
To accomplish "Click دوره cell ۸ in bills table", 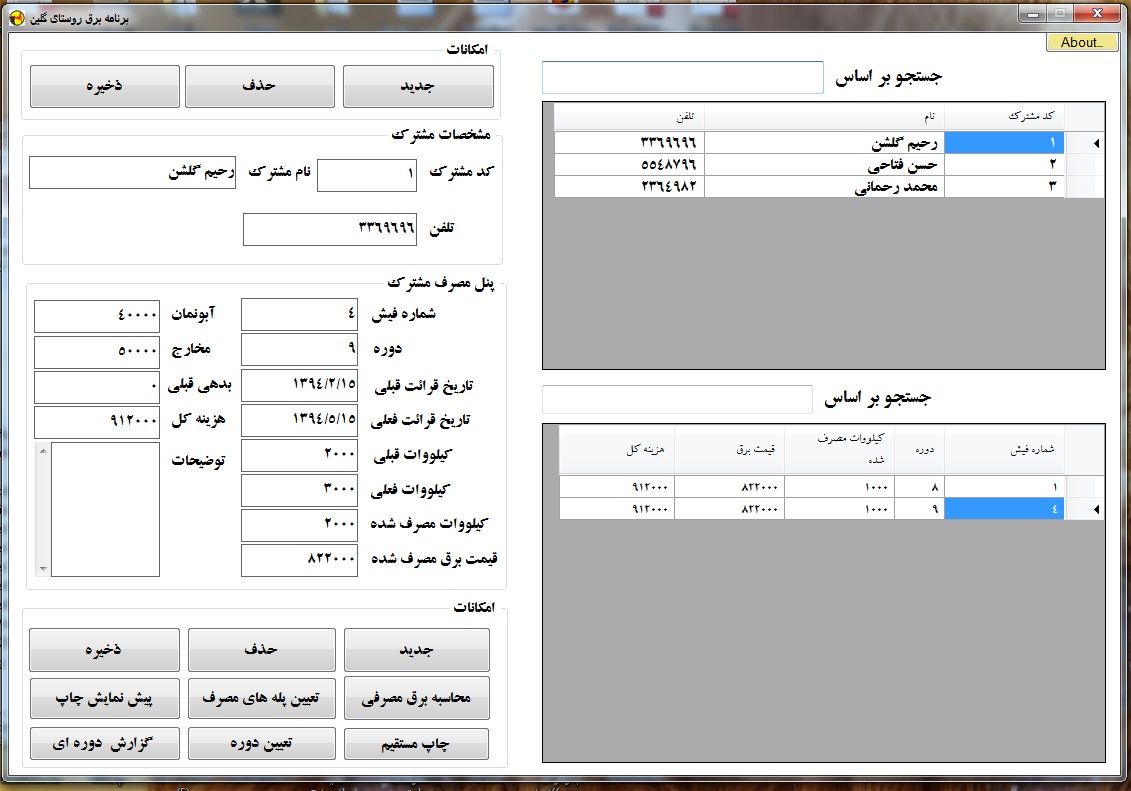I will [x=920, y=487].
